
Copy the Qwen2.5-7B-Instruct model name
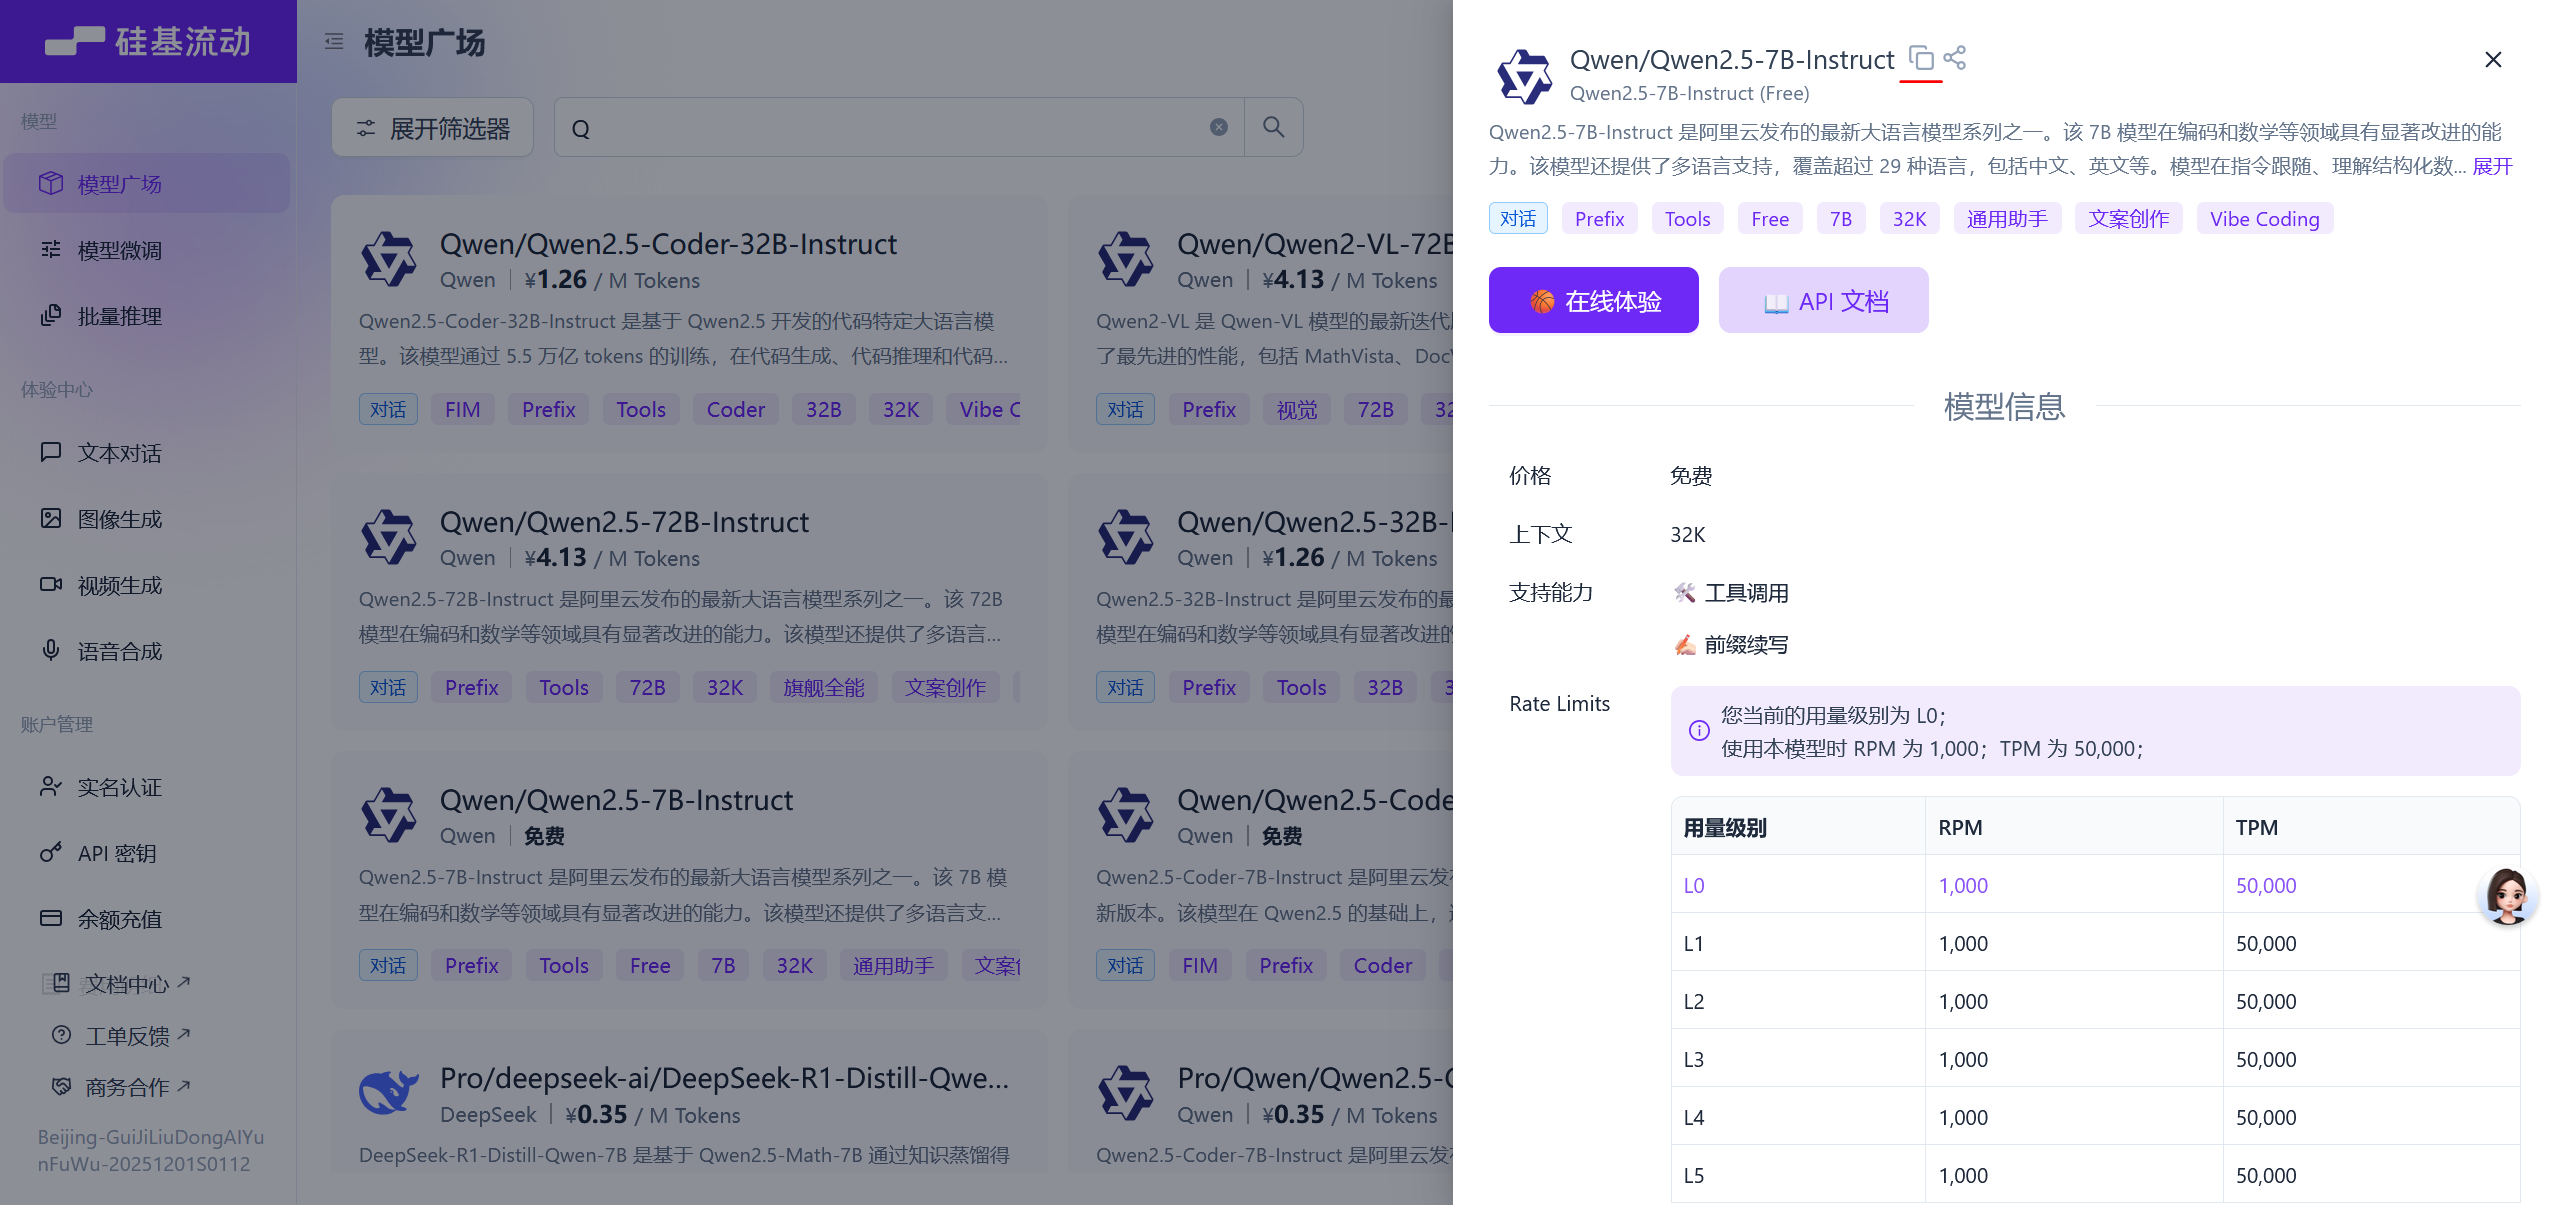pyautogui.click(x=1920, y=58)
